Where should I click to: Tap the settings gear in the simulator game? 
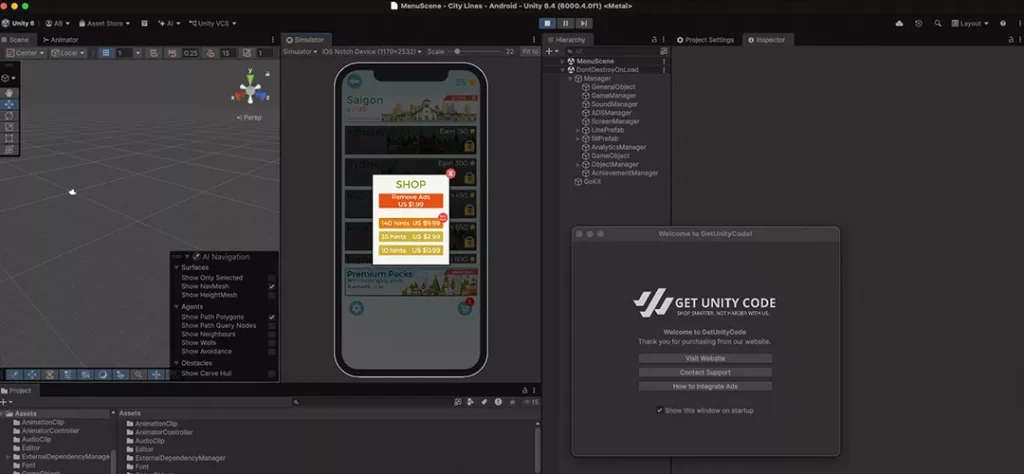(357, 308)
